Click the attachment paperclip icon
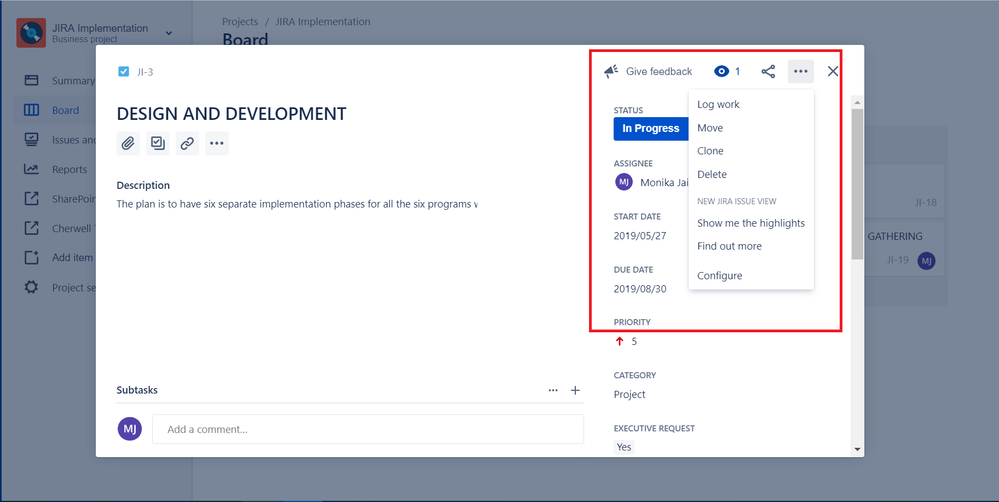This screenshot has width=999, height=502. pyautogui.click(x=128, y=143)
